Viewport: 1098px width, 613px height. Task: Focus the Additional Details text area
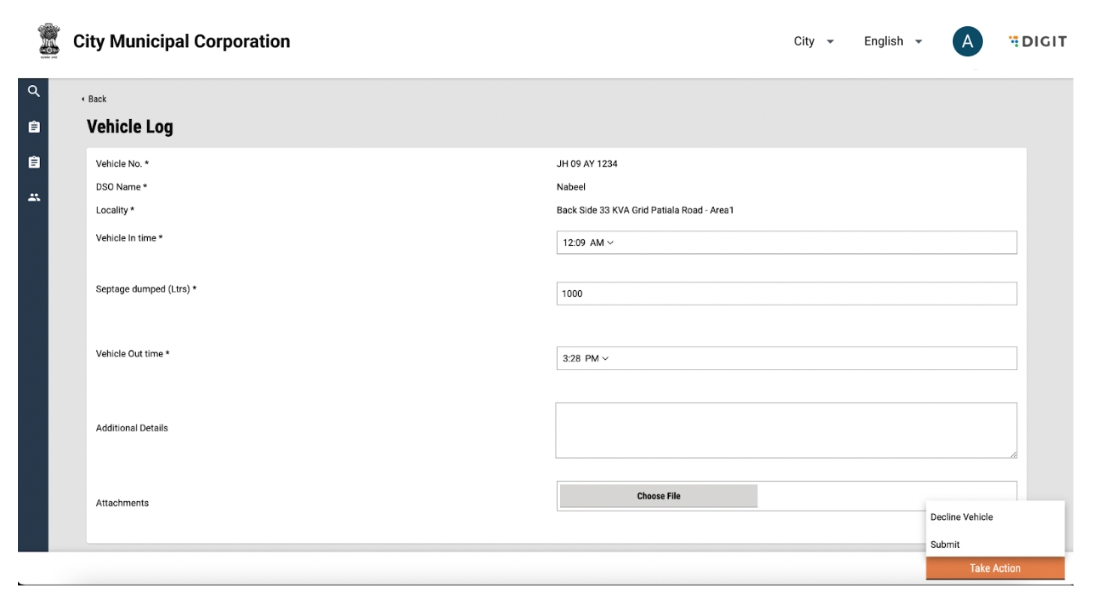785,430
